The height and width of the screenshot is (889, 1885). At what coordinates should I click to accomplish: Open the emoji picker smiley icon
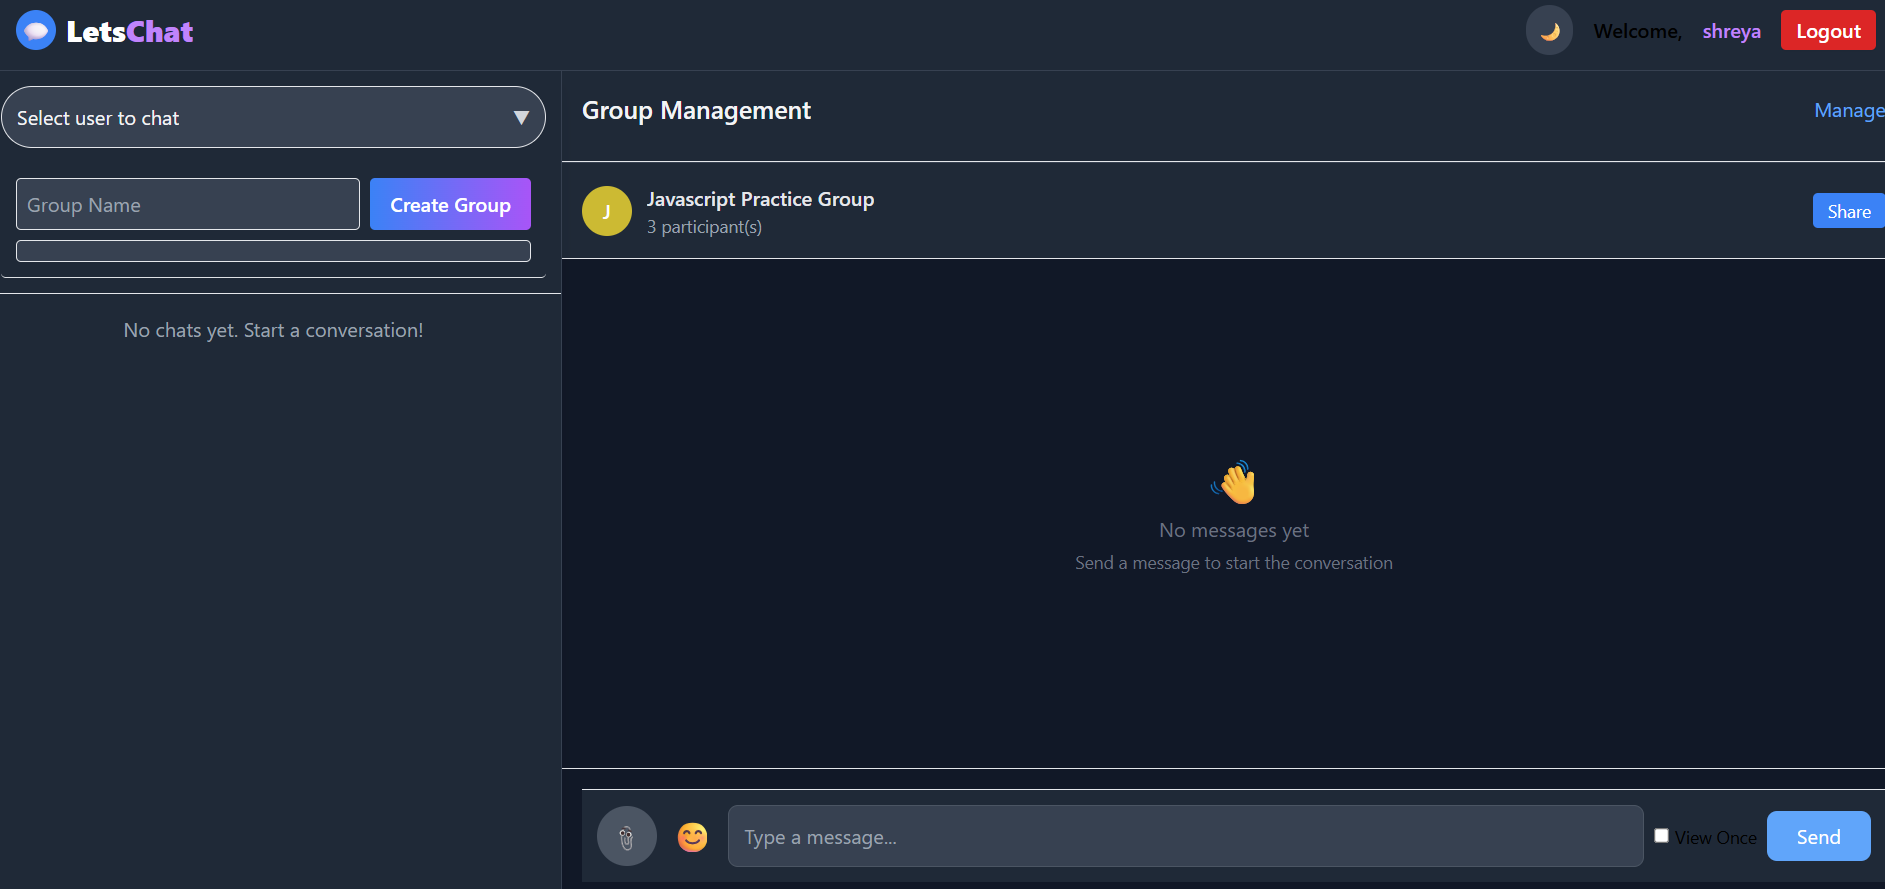[692, 837]
